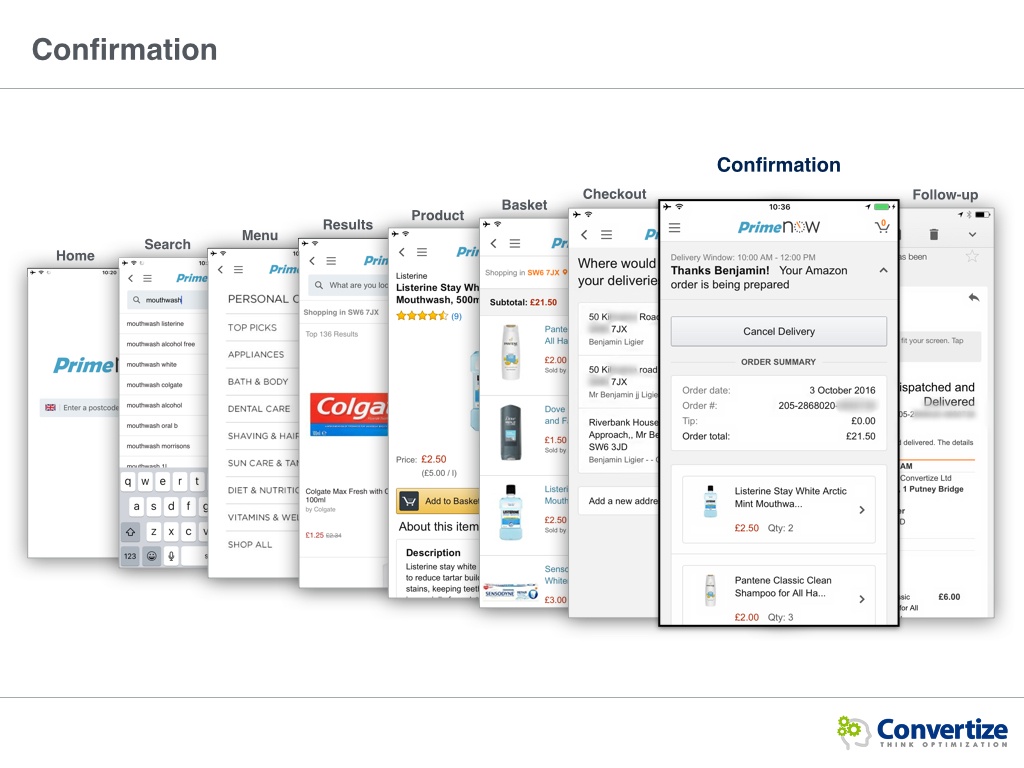
Task: Tap the UK flag on Home screen
Action: click(x=50, y=408)
